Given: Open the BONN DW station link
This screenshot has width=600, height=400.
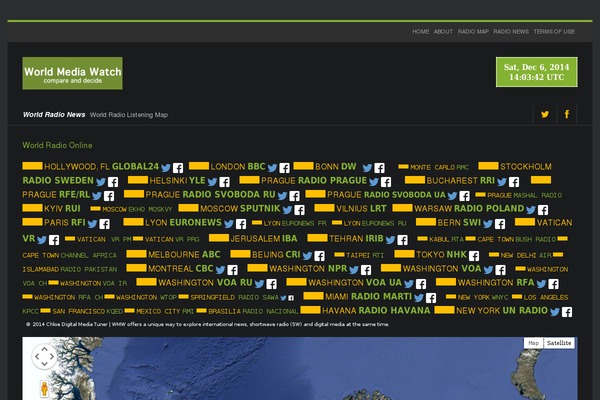Looking at the screenshot, I should [336, 167].
